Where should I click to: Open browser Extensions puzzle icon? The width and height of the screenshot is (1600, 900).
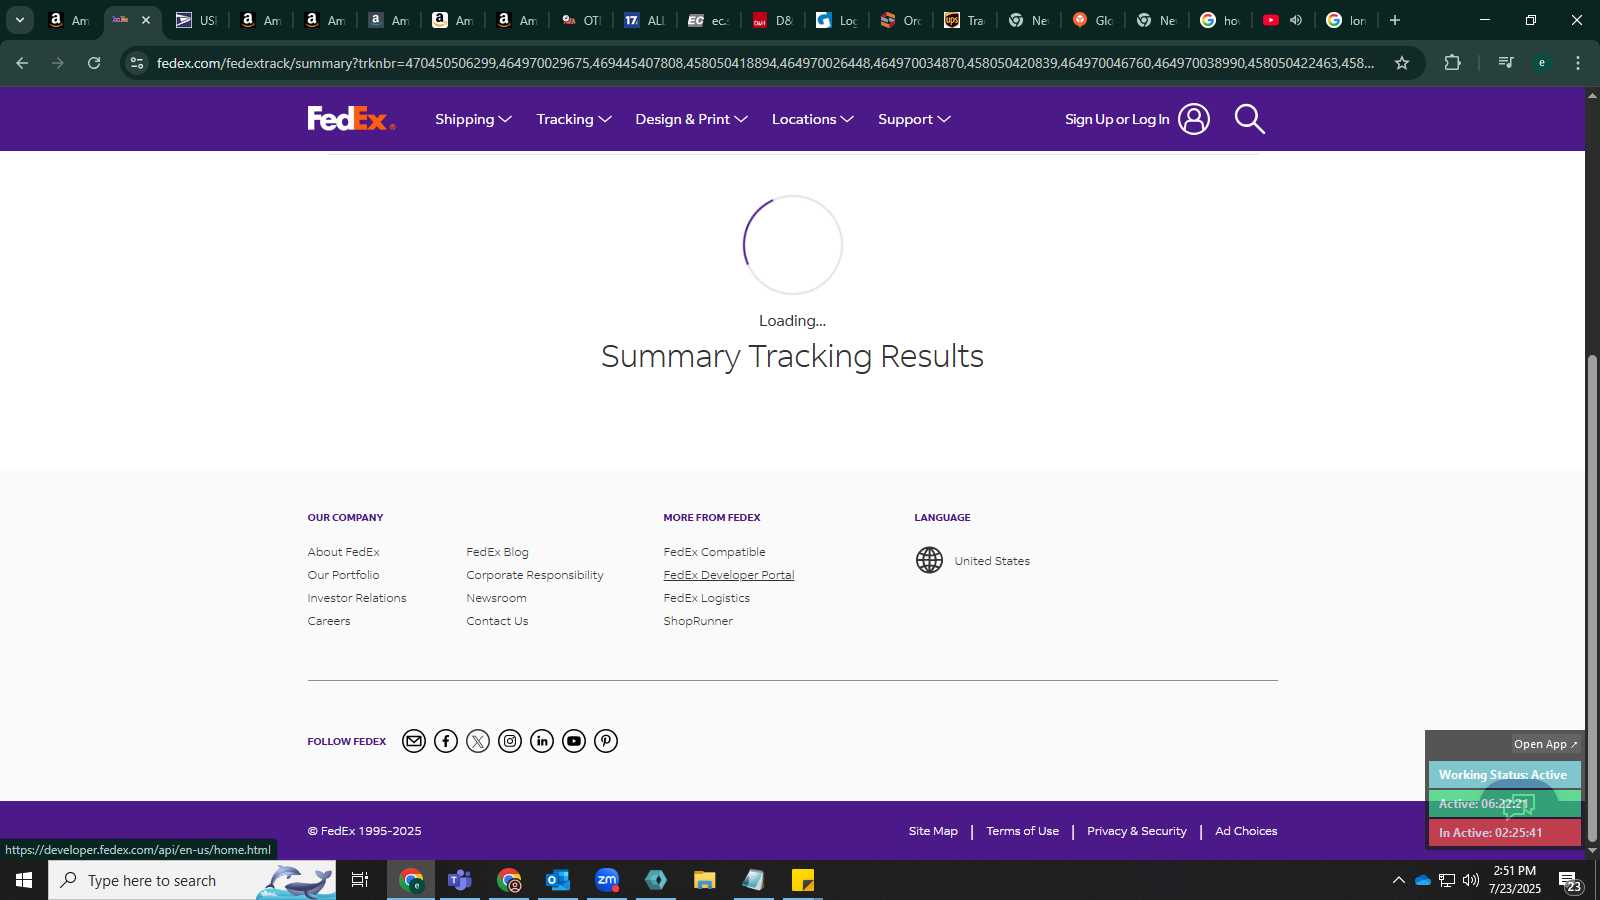click(1453, 63)
